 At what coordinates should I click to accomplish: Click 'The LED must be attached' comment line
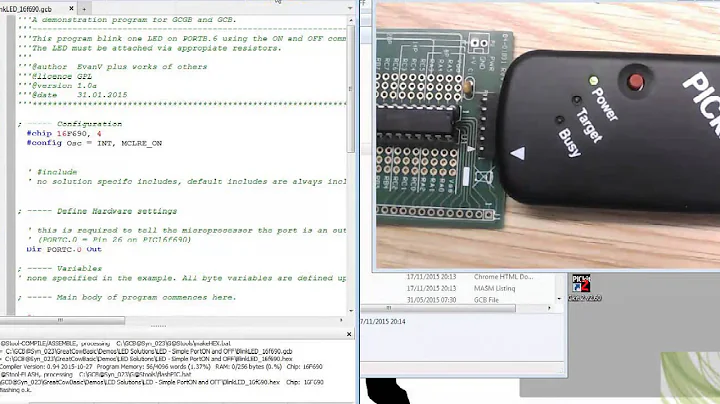150,48
